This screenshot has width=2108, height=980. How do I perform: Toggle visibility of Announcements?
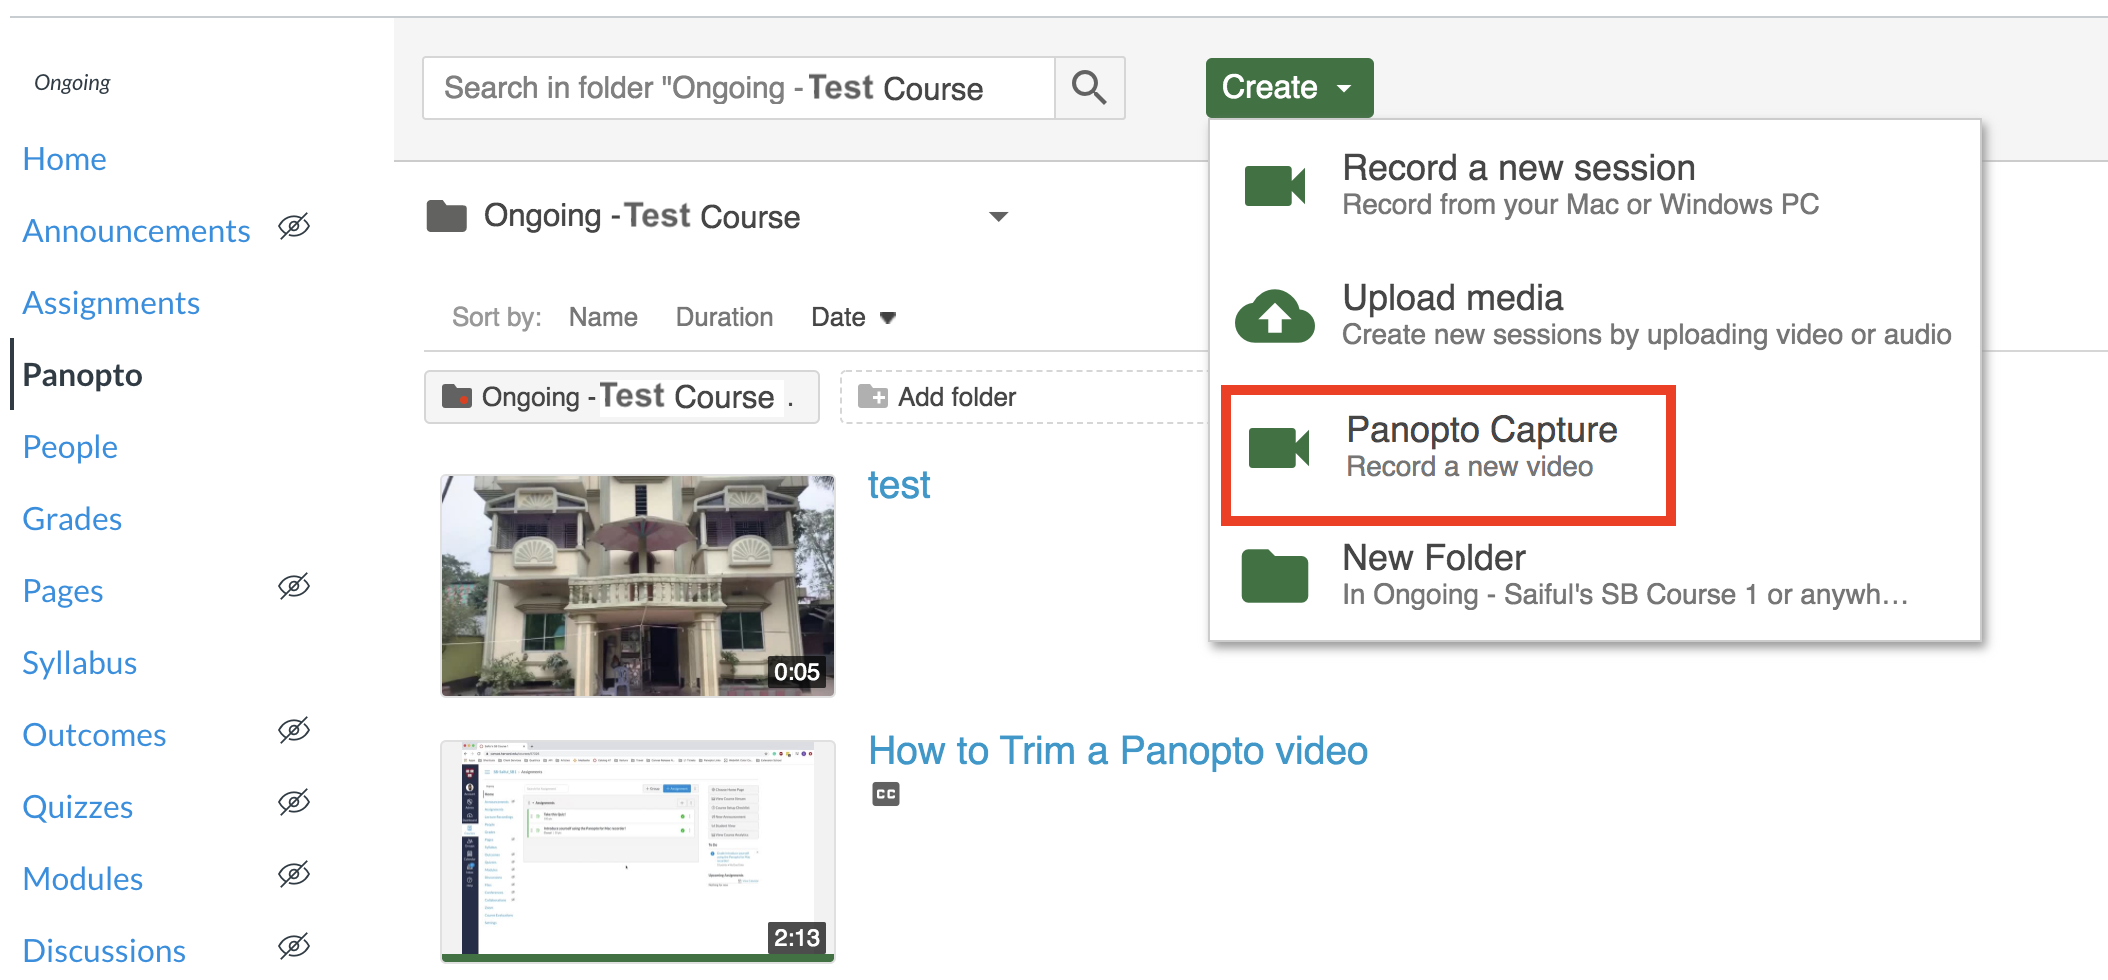[x=293, y=227]
